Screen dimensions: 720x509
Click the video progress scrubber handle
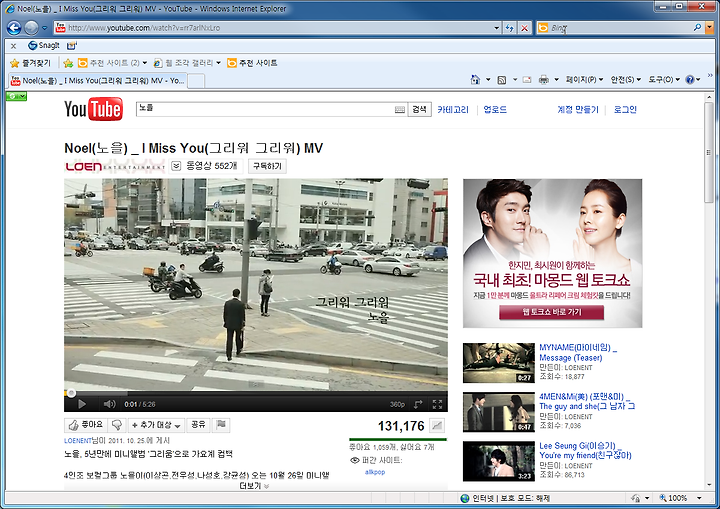tap(71, 393)
